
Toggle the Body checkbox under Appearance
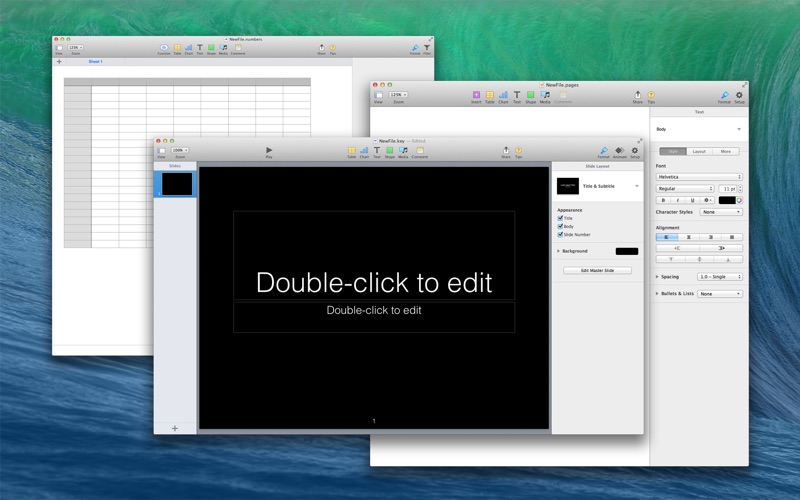560,226
